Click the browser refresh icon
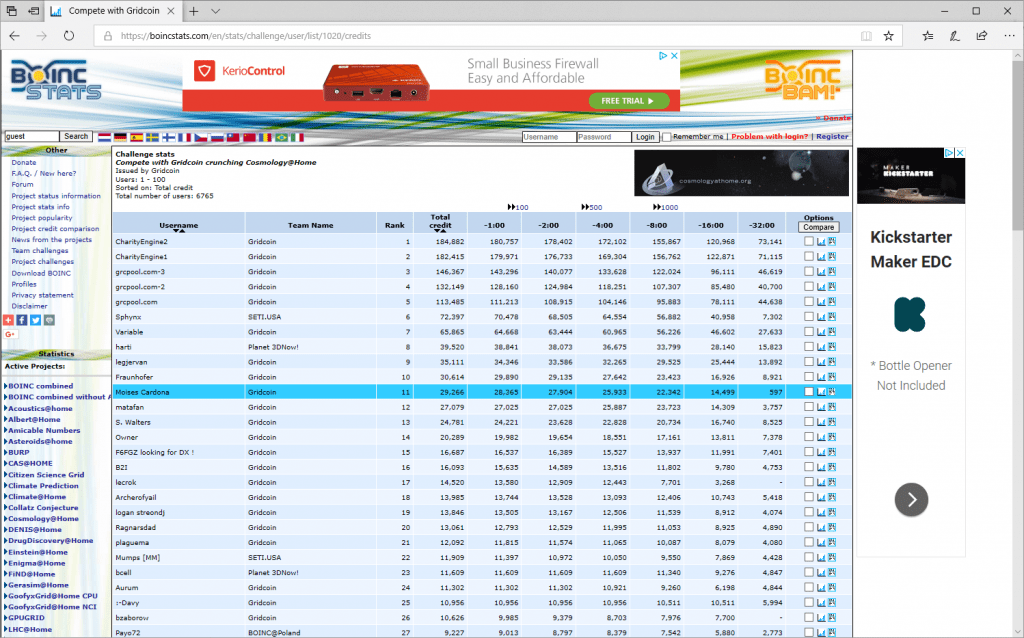Image resolution: width=1024 pixels, height=638 pixels. click(69, 35)
